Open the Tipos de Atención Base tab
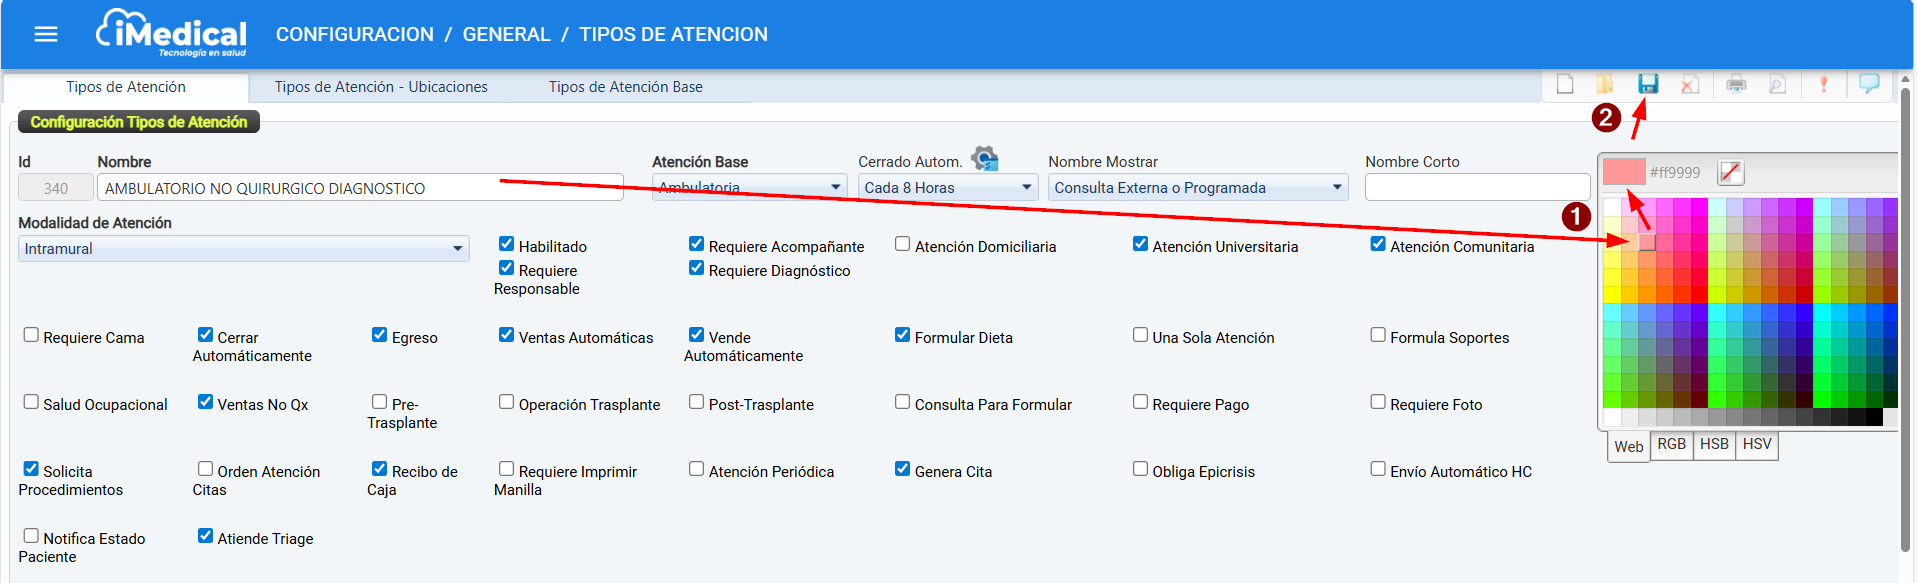The height and width of the screenshot is (583, 1917). [625, 87]
